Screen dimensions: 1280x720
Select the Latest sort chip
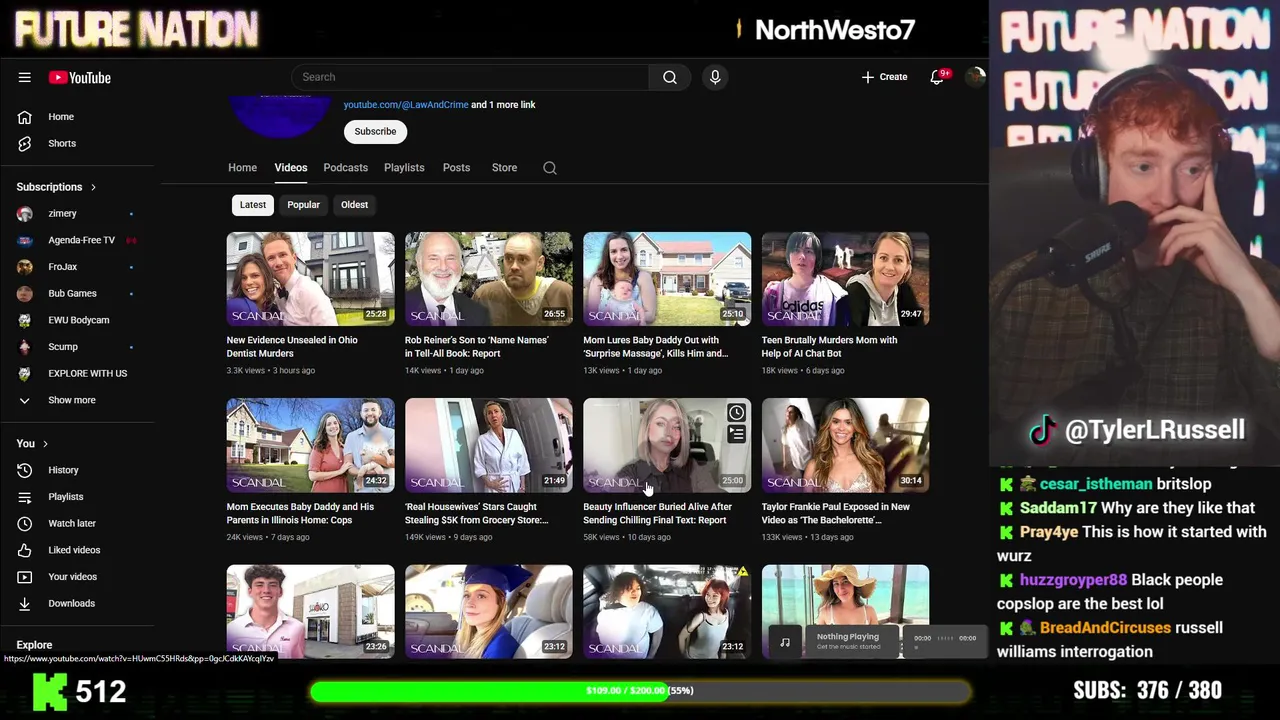[x=253, y=205]
